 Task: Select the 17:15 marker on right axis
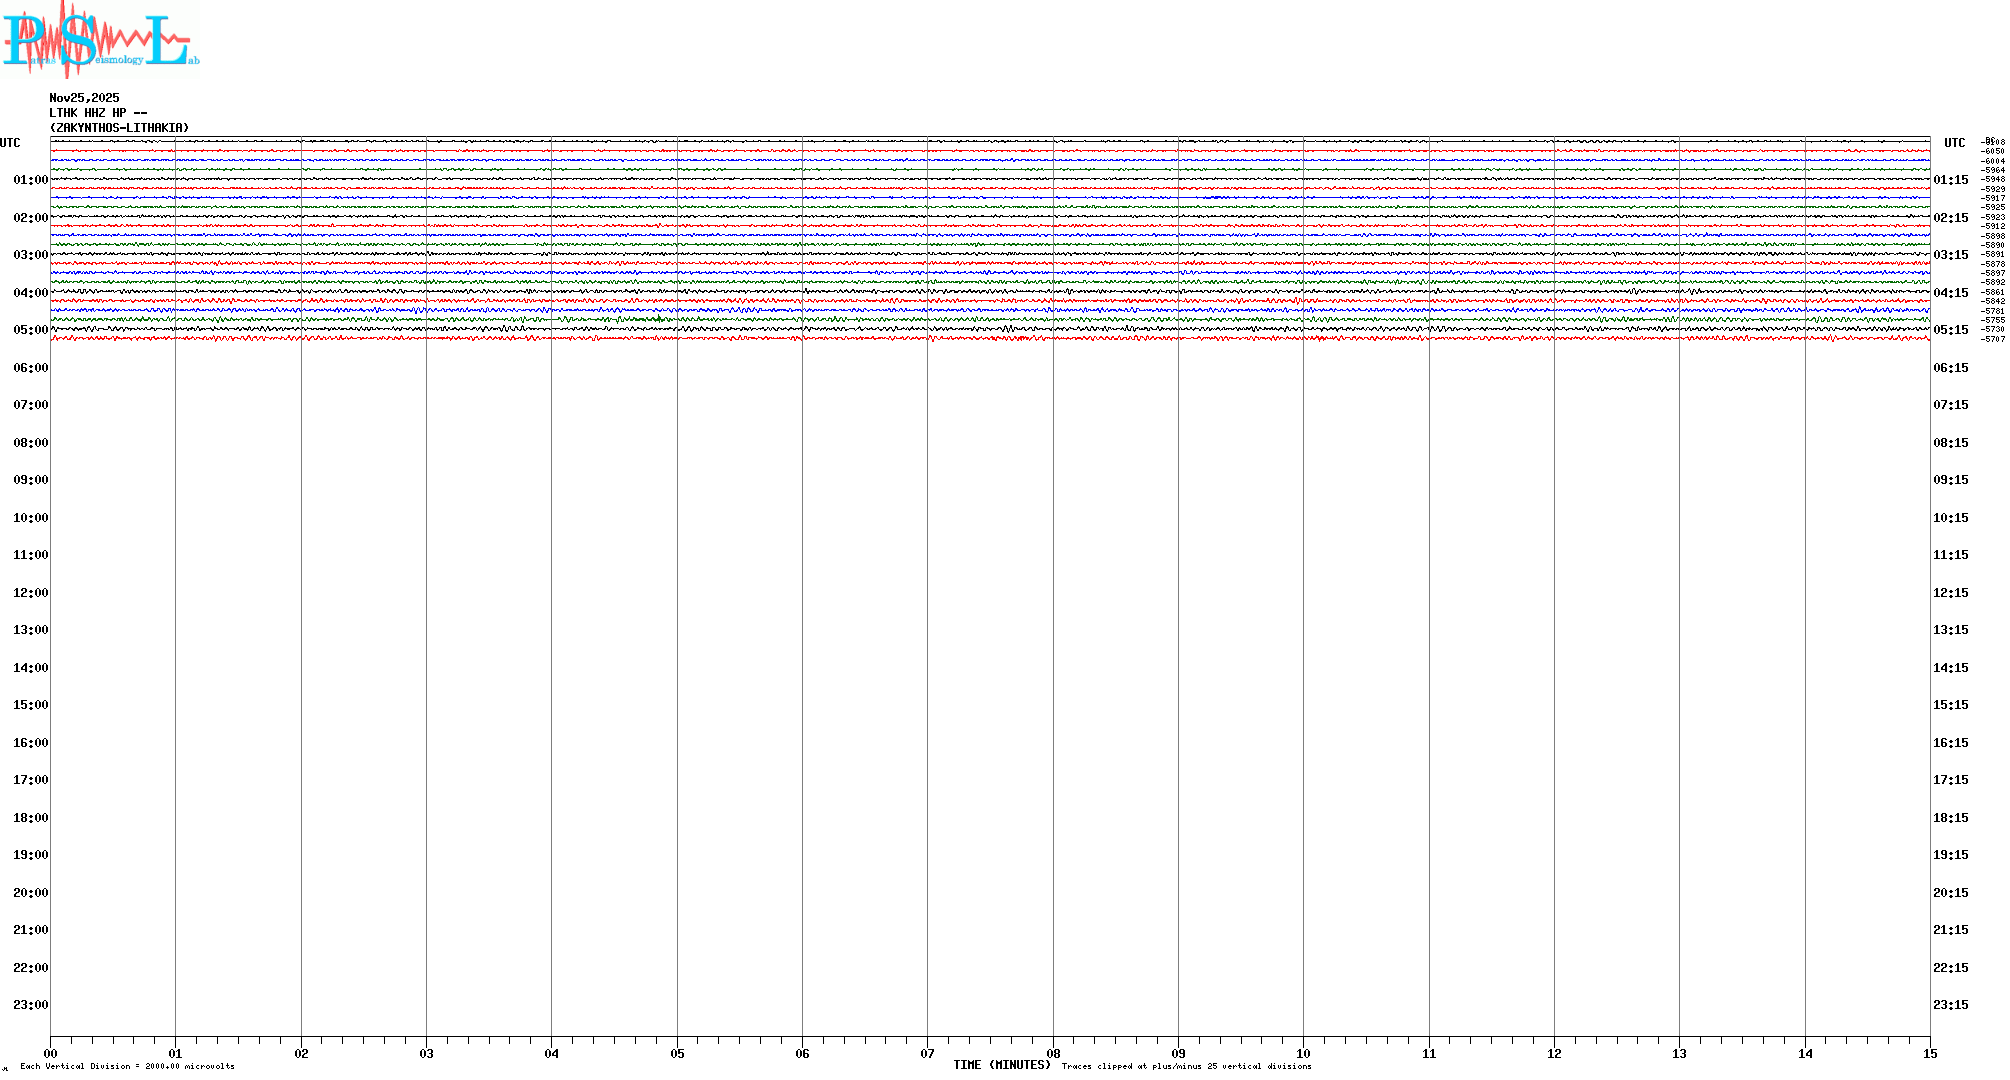[1950, 780]
